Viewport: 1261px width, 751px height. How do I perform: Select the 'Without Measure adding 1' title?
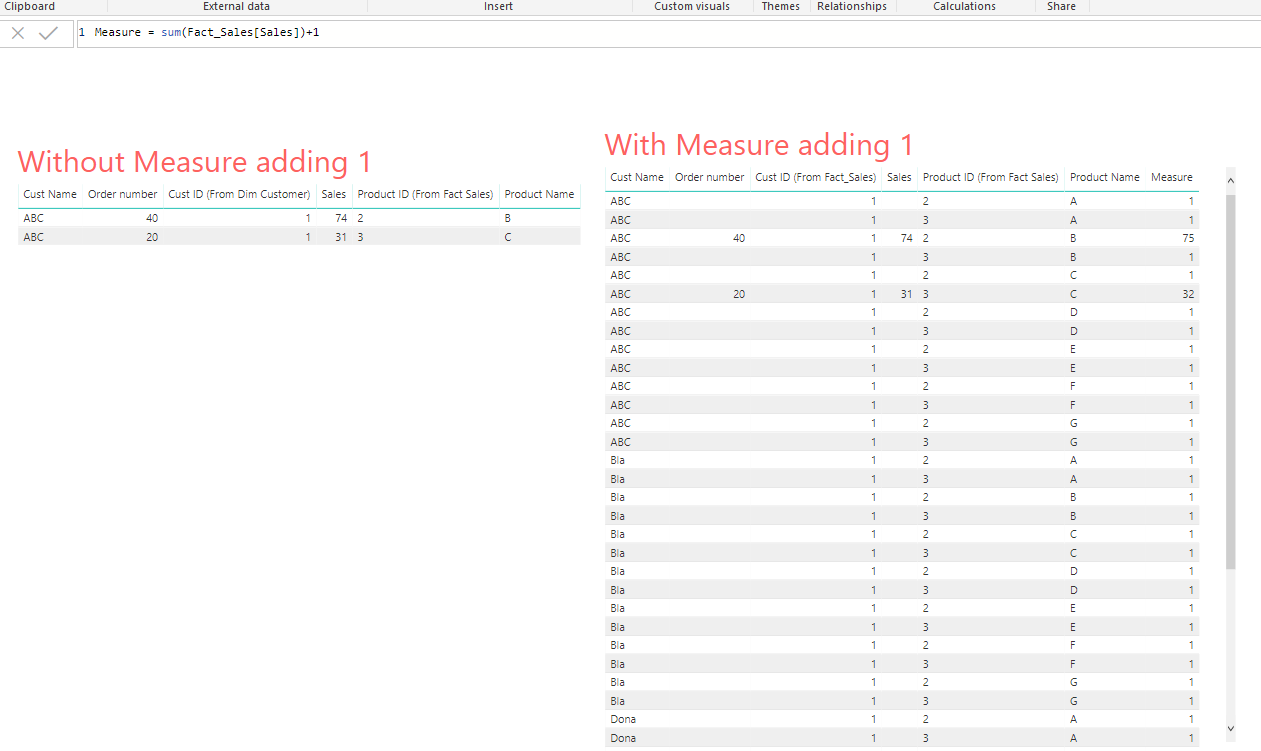[x=195, y=161]
